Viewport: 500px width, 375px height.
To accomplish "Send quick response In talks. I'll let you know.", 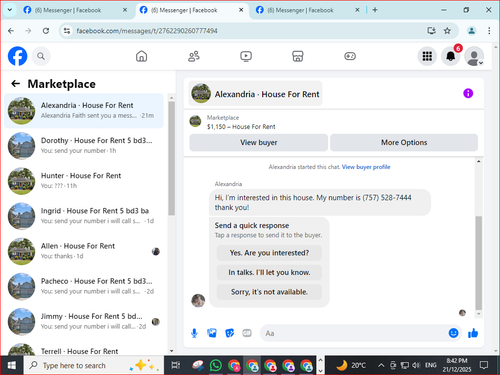I will pyautogui.click(x=269, y=272).
